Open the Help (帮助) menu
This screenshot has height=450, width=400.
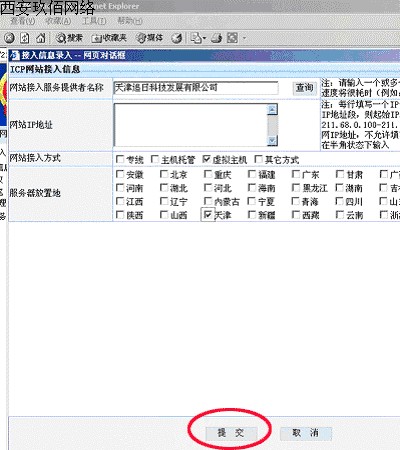pyautogui.click(x=130, y=21)
